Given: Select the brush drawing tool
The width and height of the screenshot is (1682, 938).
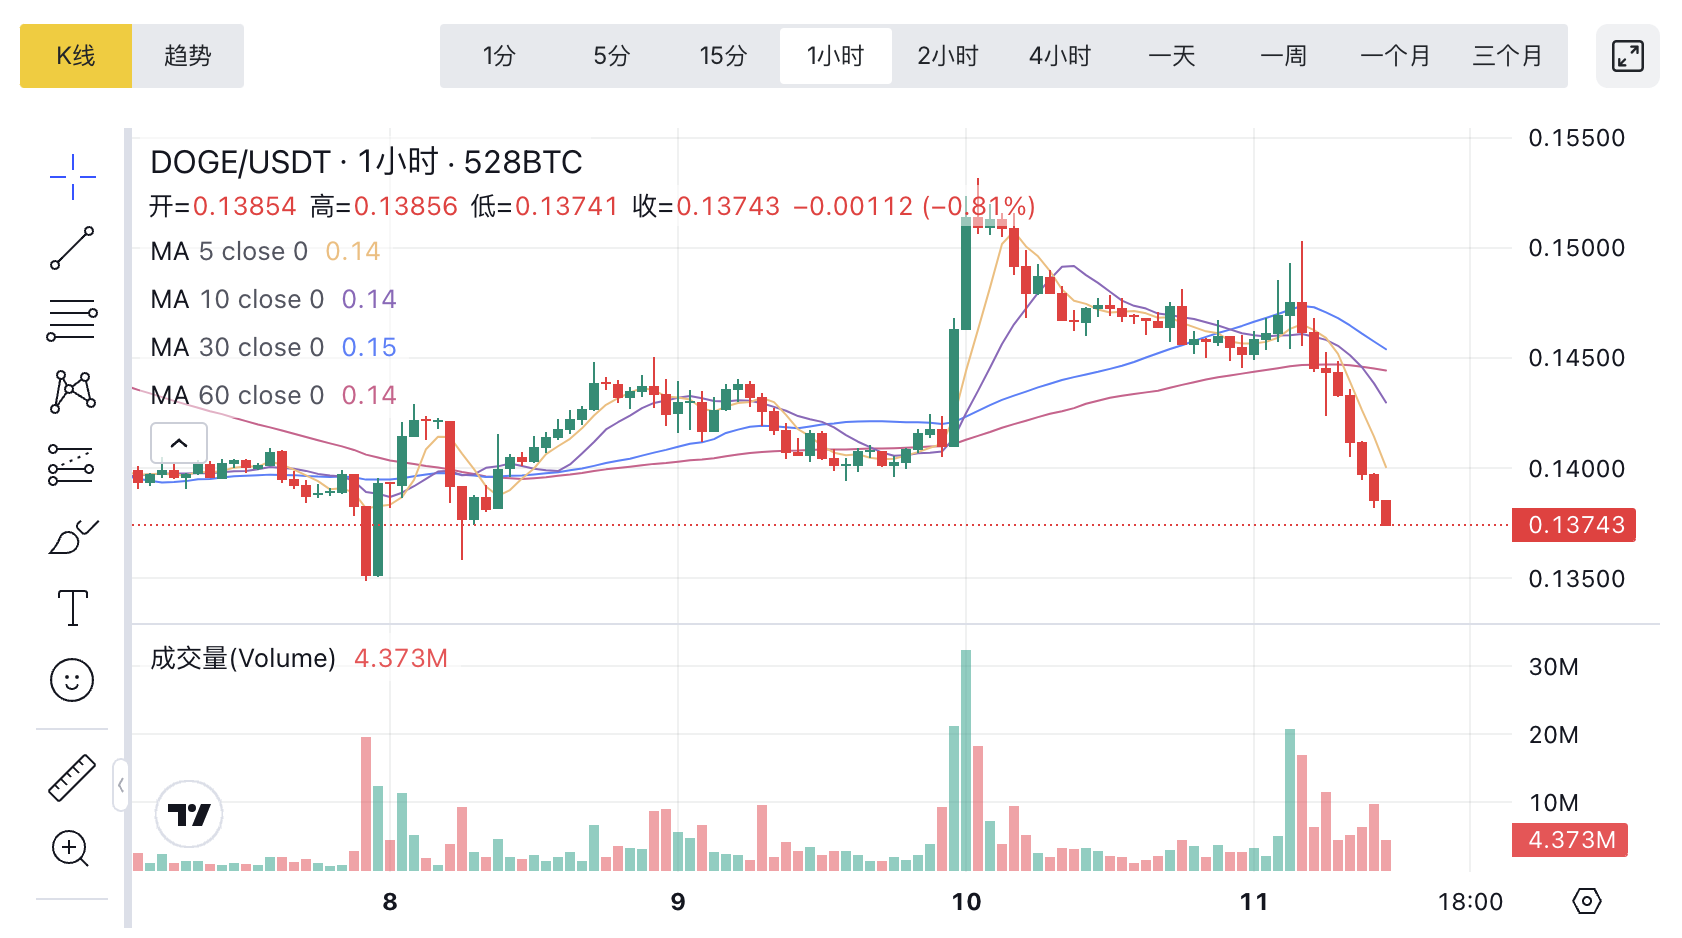Looking at the screenshot, I should coord(72,537).
